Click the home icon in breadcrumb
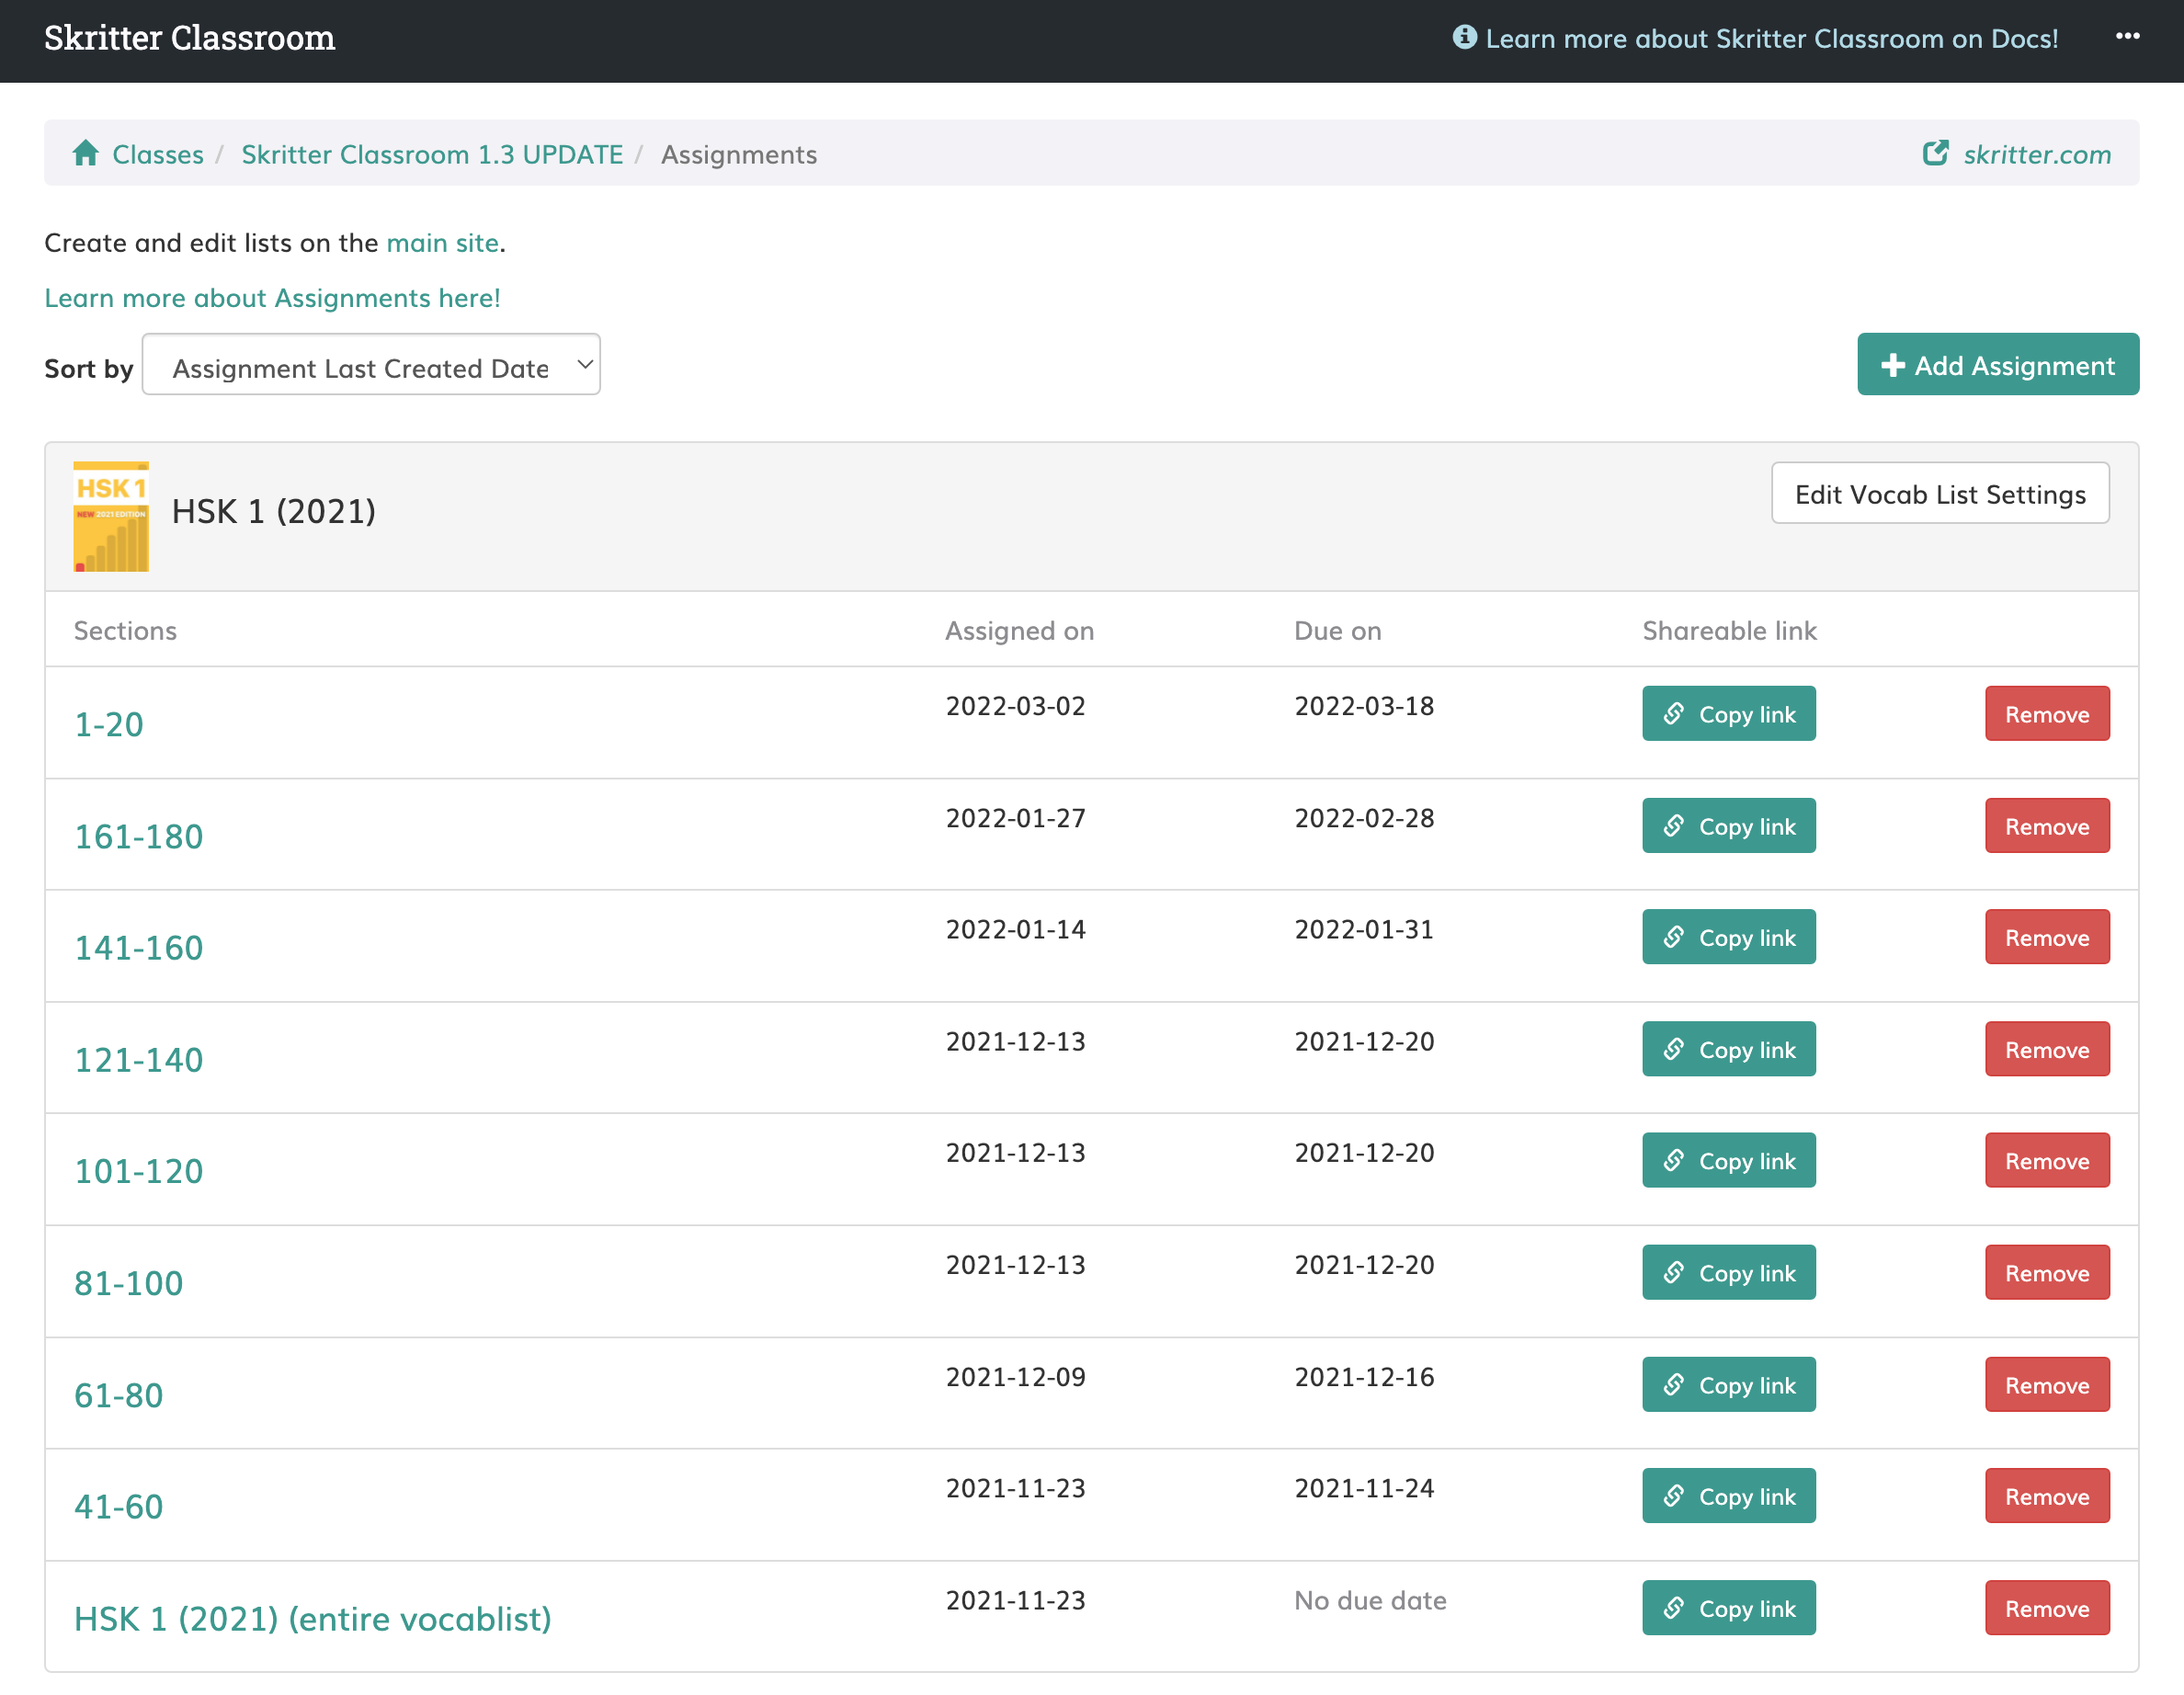 [x=86, y=153]
